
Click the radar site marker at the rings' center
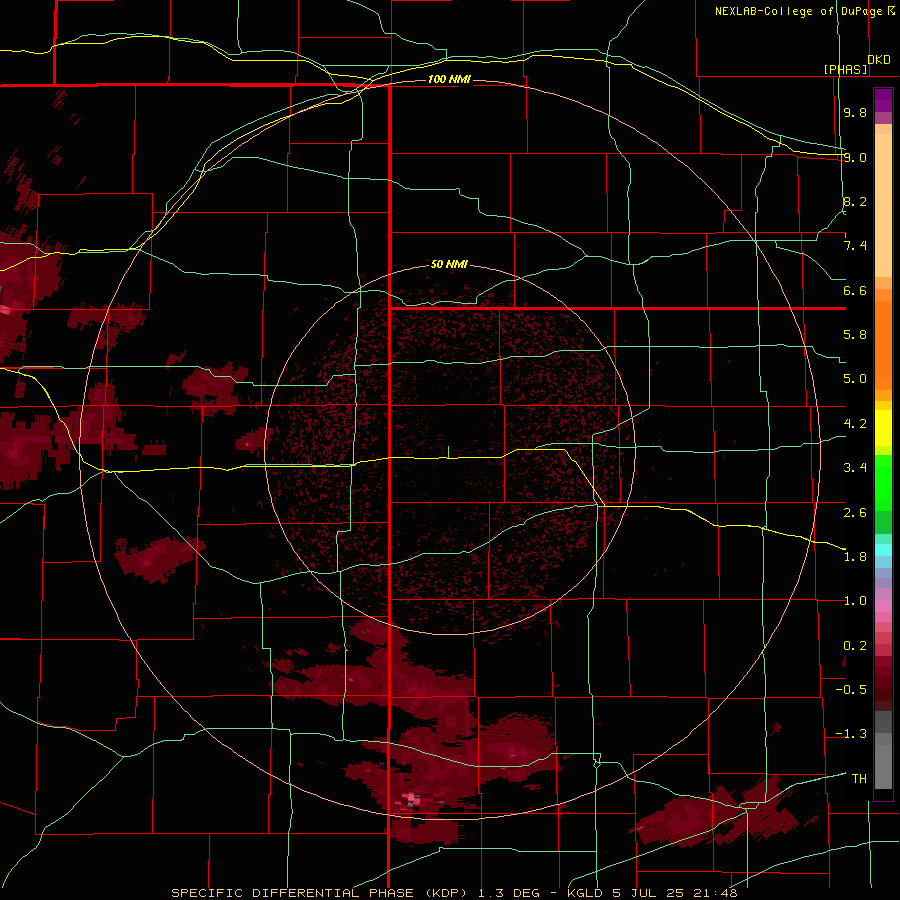click(449, 451)
